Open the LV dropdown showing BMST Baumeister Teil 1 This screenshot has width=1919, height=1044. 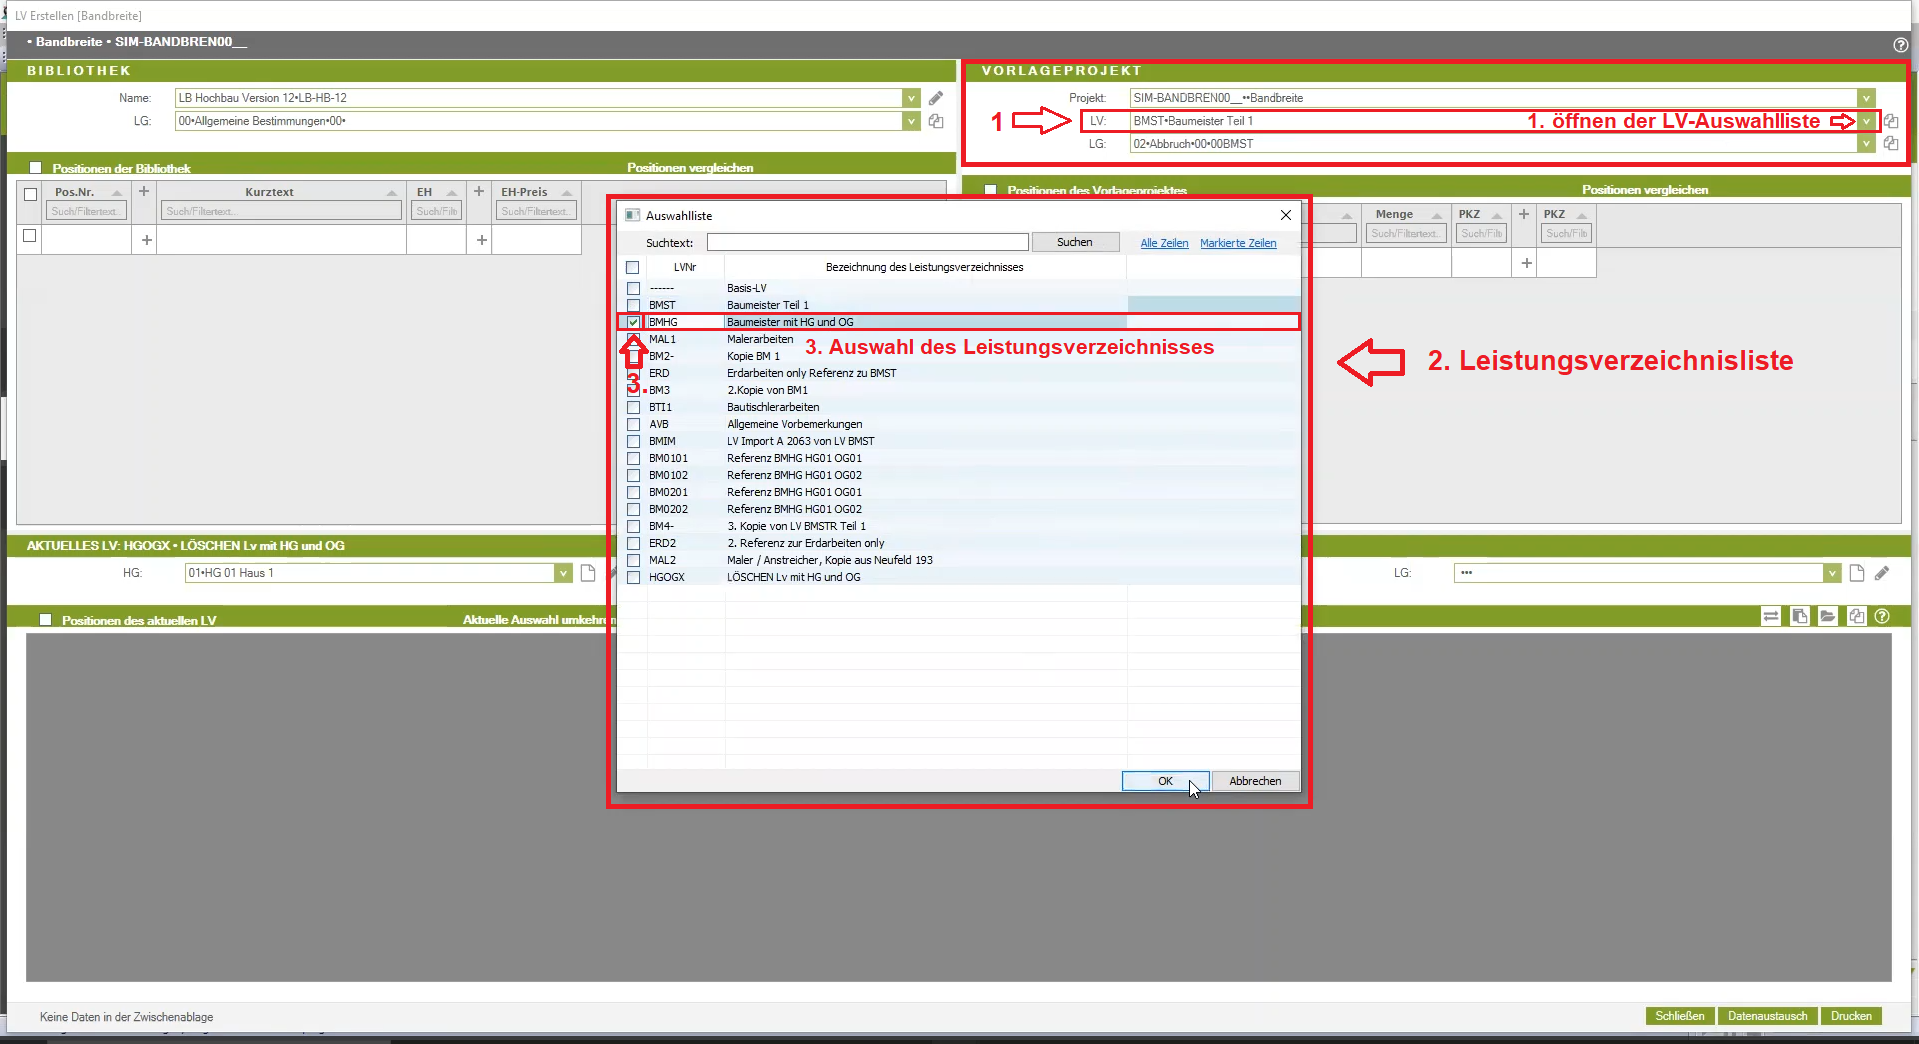pyautogui.click(x=1866, y=121)
